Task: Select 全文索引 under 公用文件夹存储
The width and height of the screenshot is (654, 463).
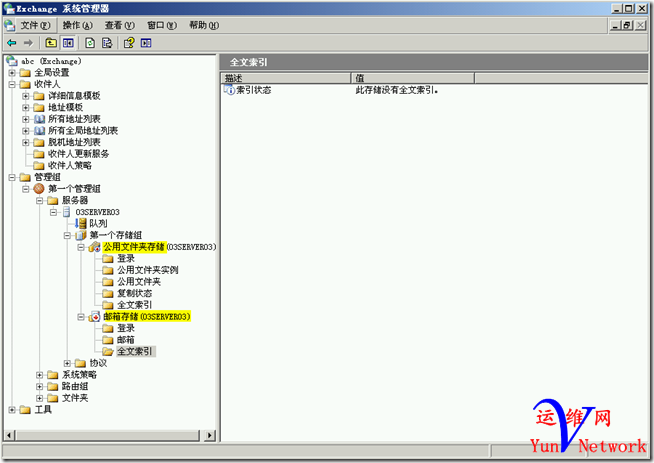Action: coord(134,305)
